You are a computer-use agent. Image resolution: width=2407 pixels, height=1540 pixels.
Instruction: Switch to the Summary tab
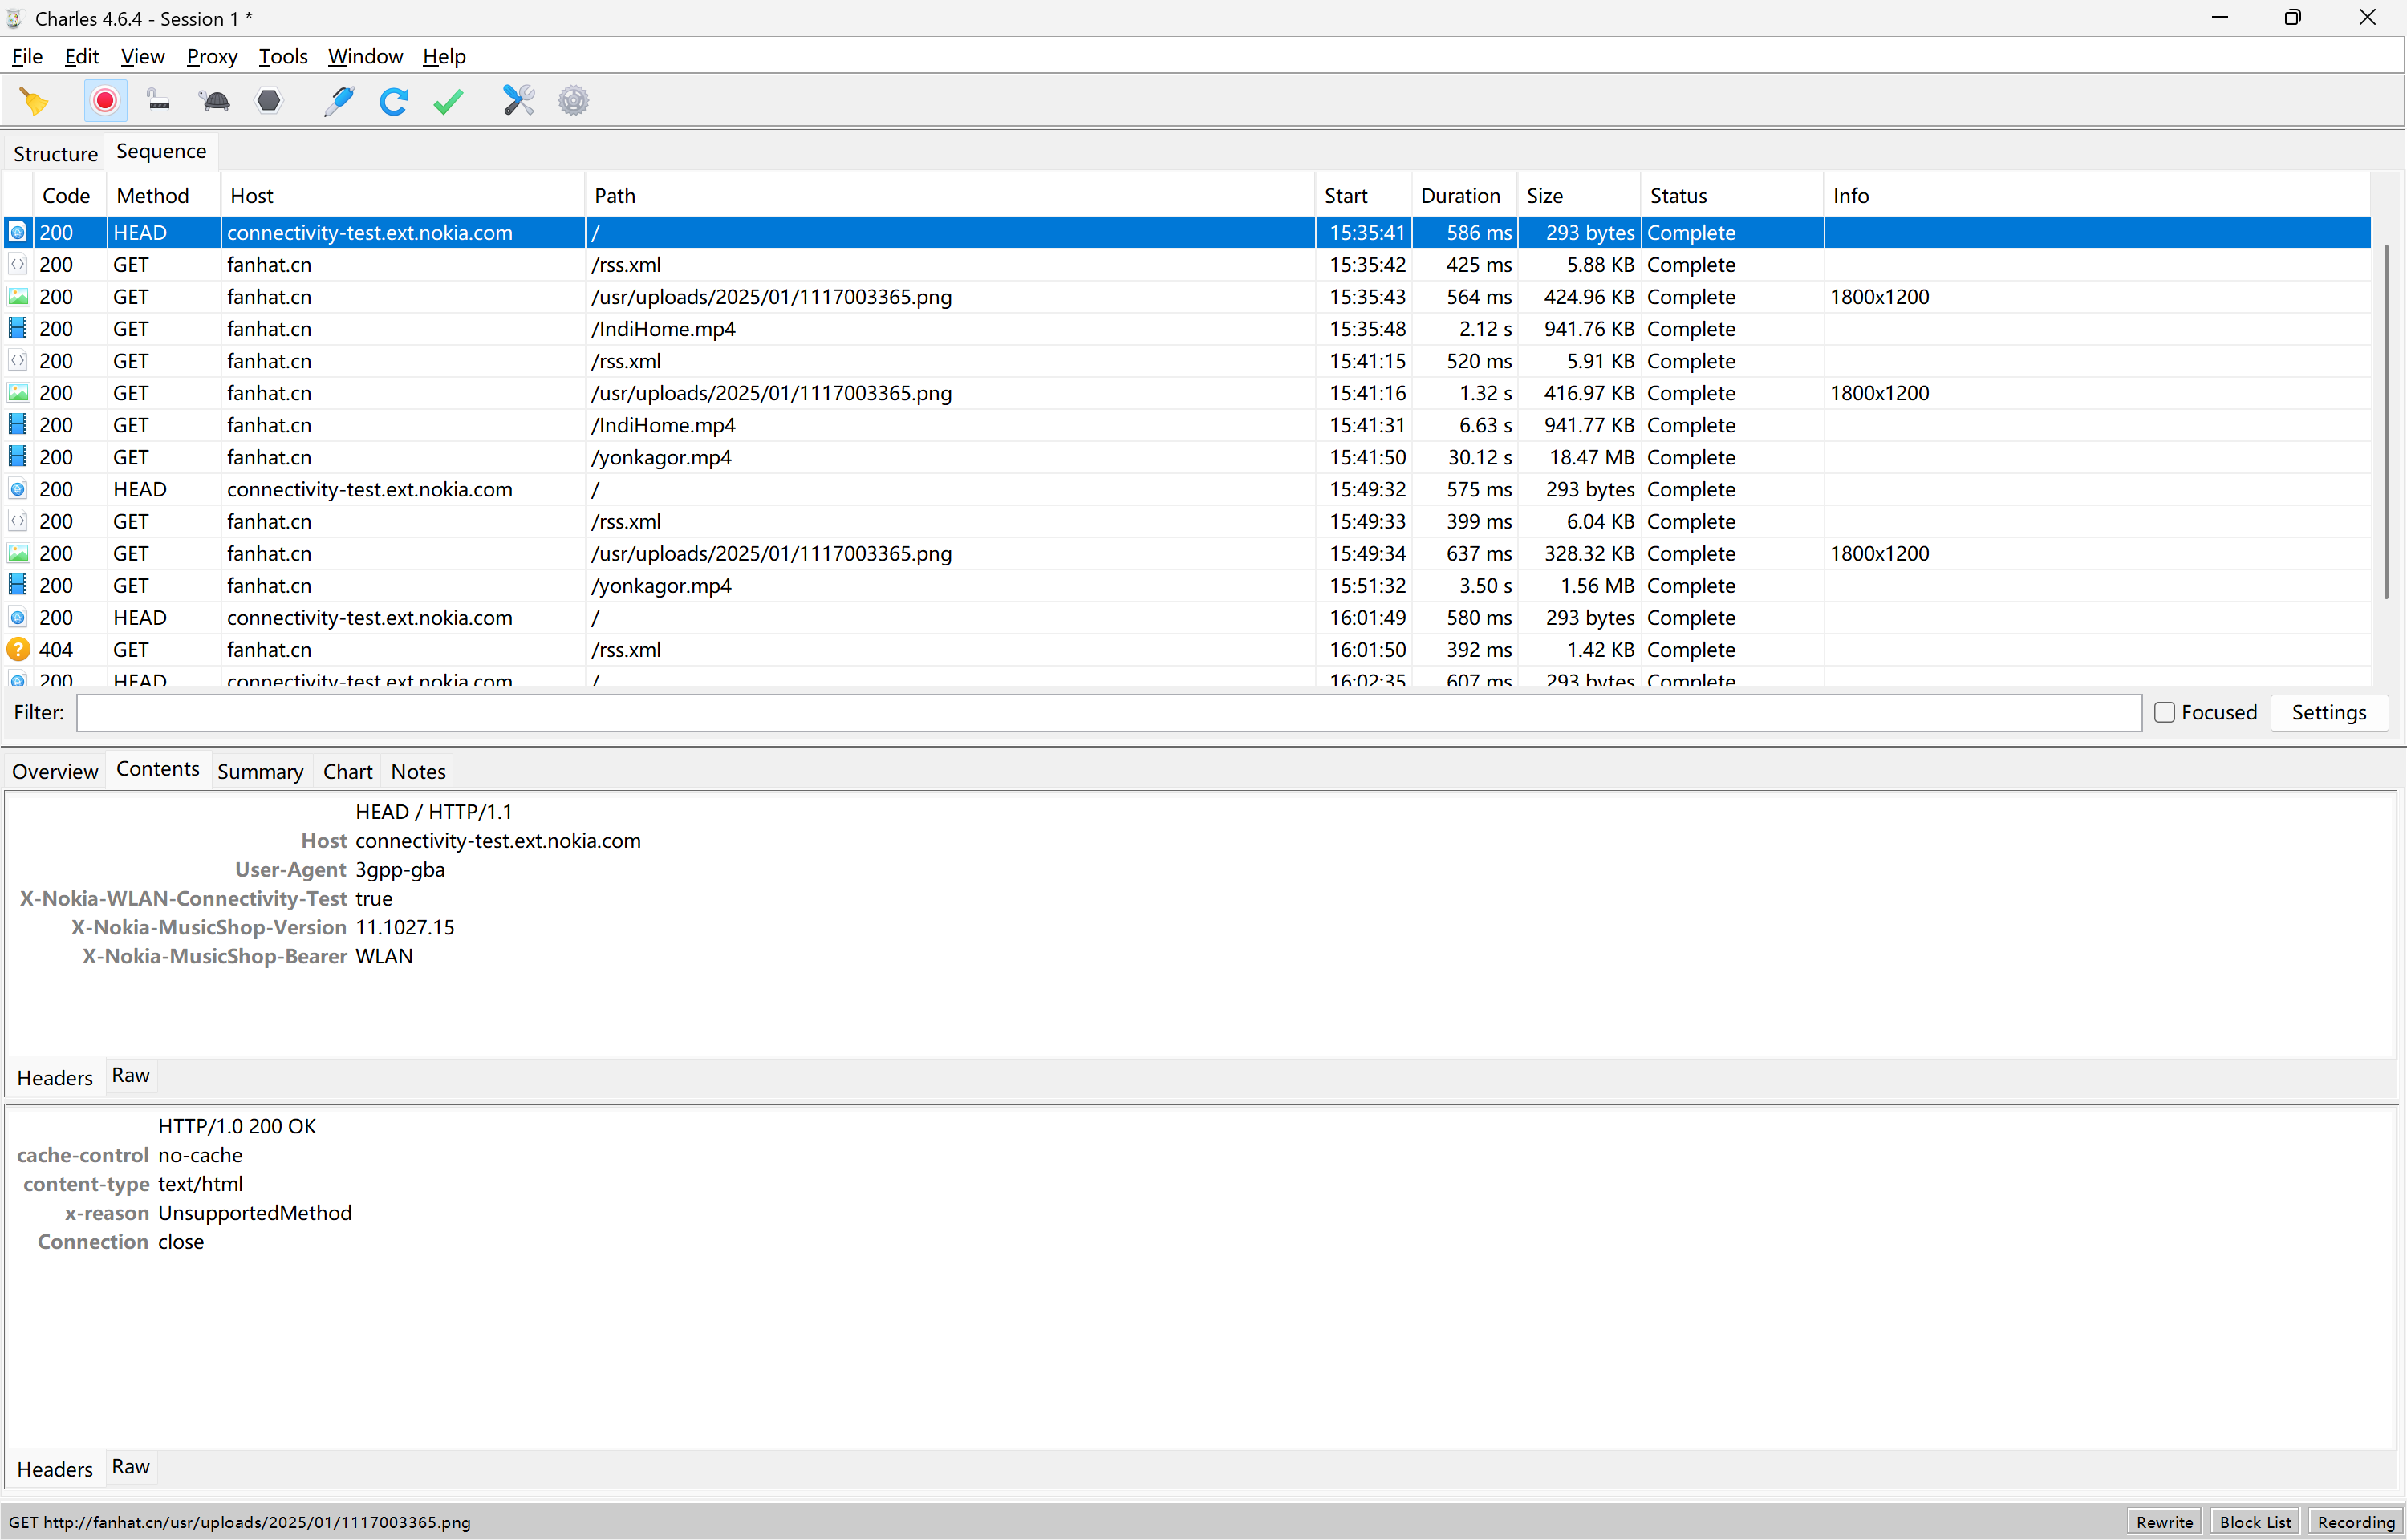[260, 772]
